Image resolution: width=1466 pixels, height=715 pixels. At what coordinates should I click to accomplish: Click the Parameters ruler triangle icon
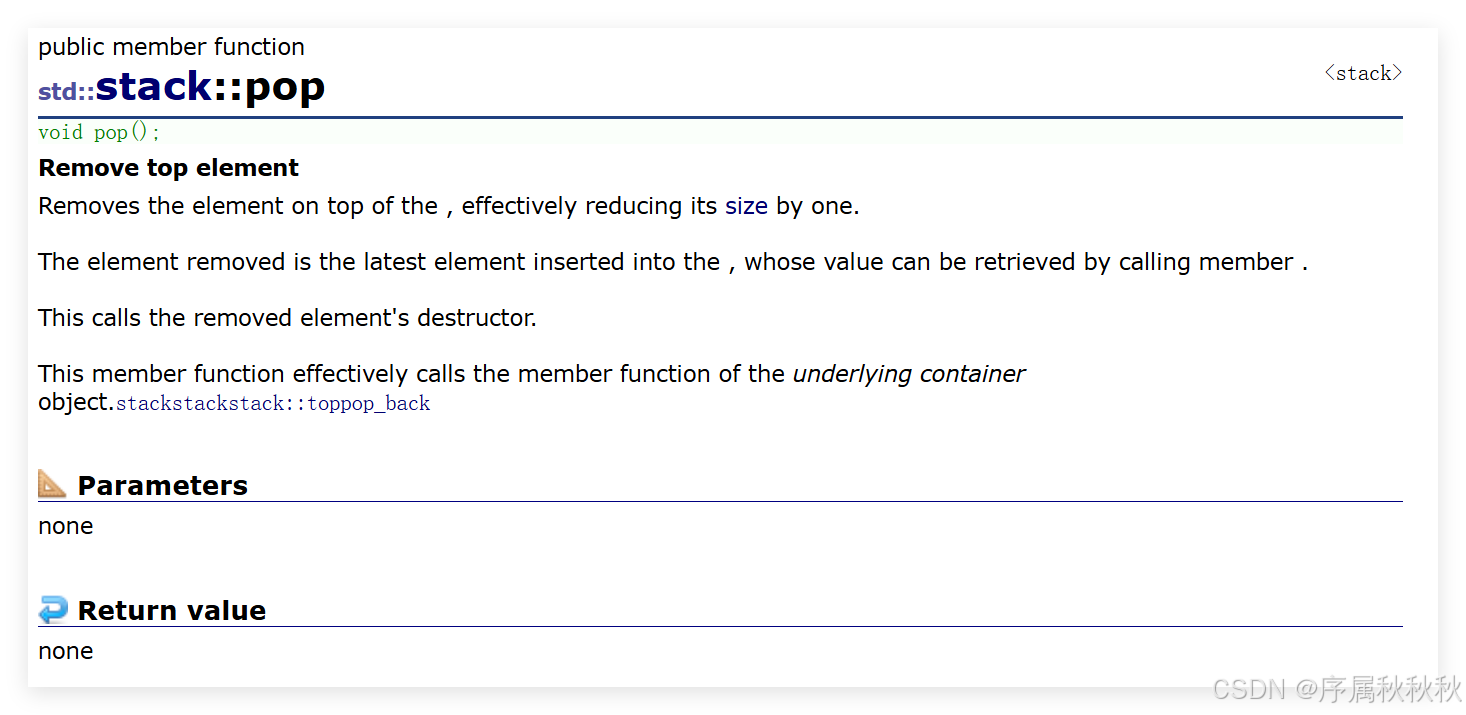tap(52, 484)
